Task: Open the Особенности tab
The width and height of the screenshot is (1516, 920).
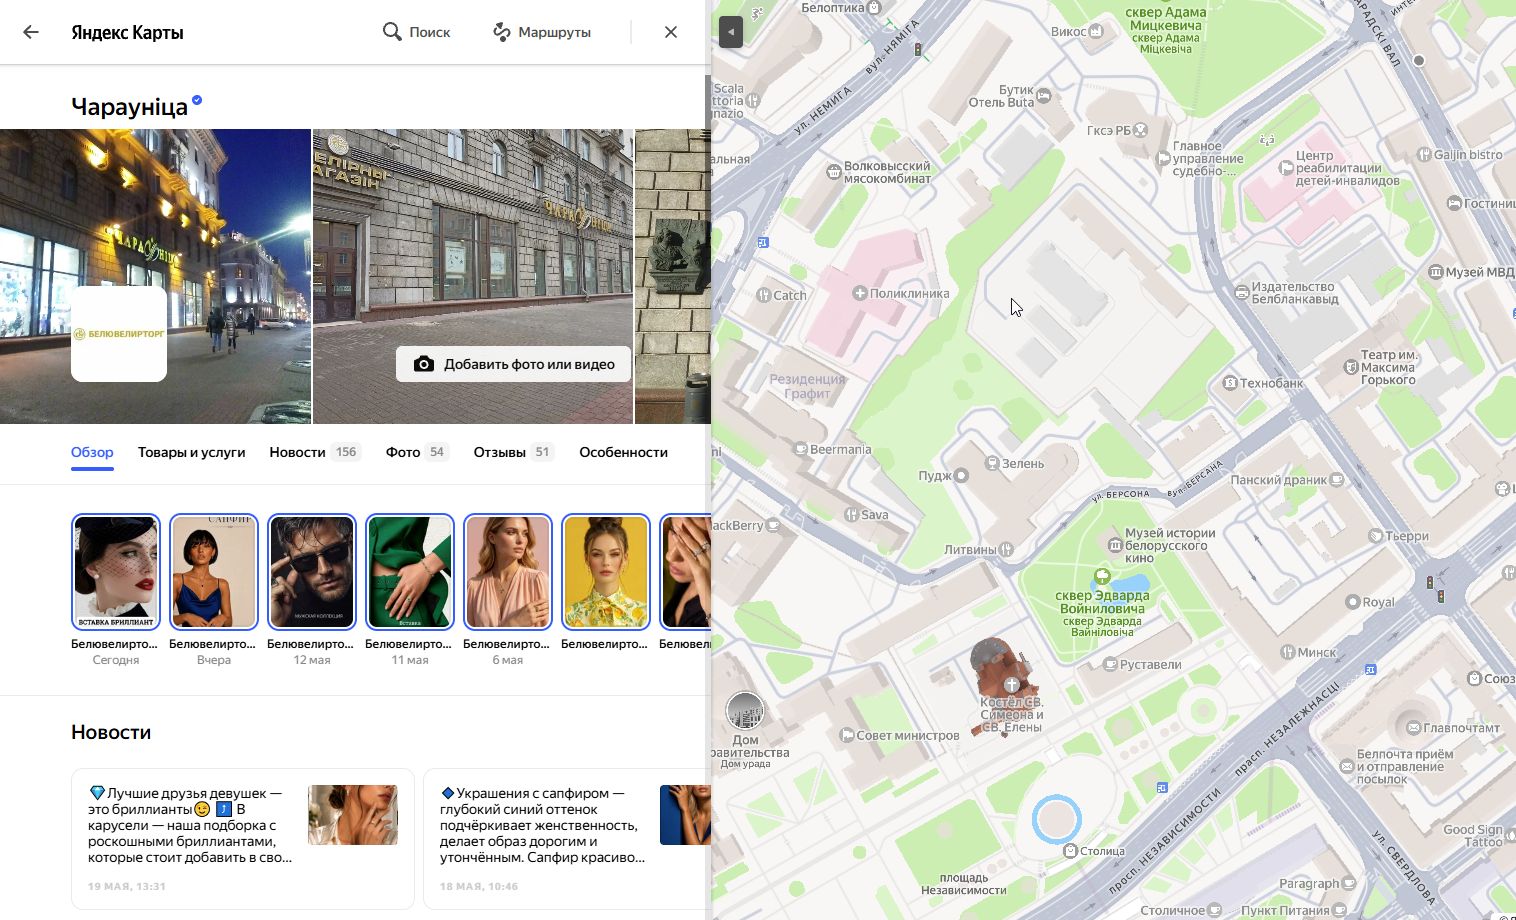Action: coord(623,452)
